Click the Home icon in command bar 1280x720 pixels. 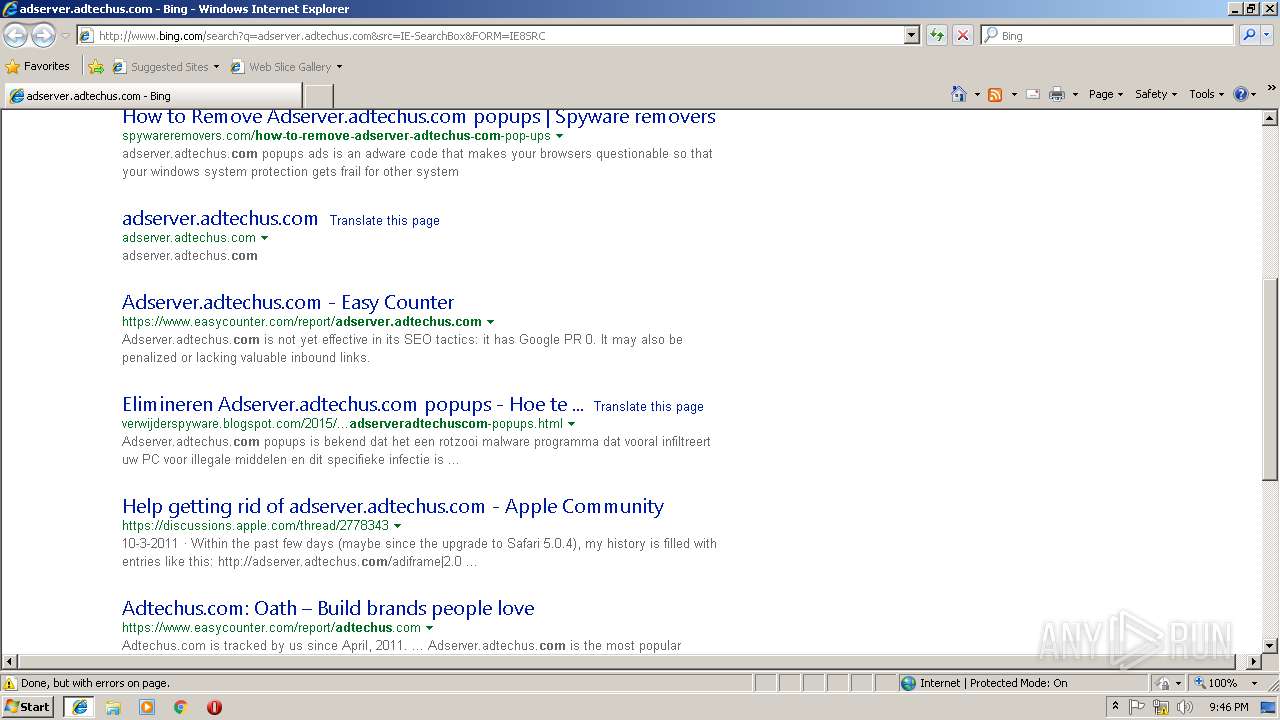point(958,94)
